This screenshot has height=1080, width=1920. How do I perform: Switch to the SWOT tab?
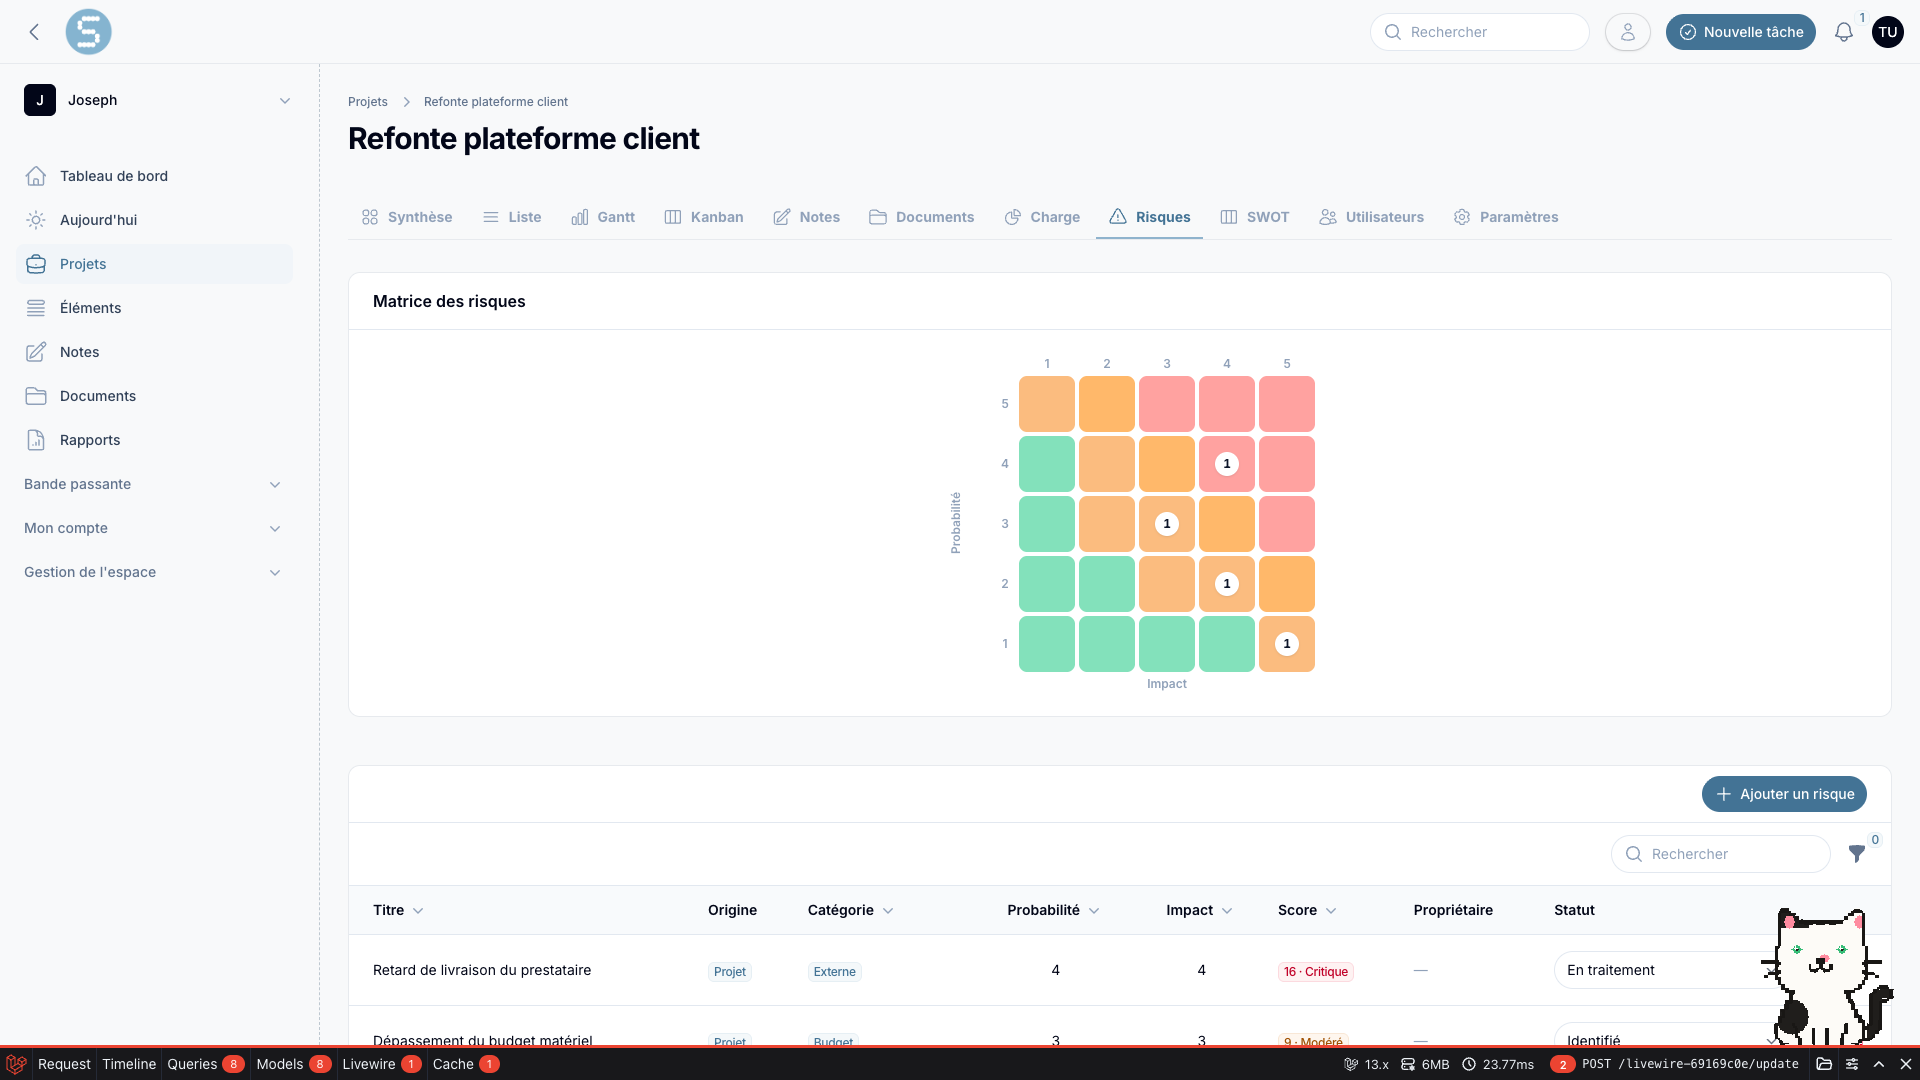[x=1255, y=217]
